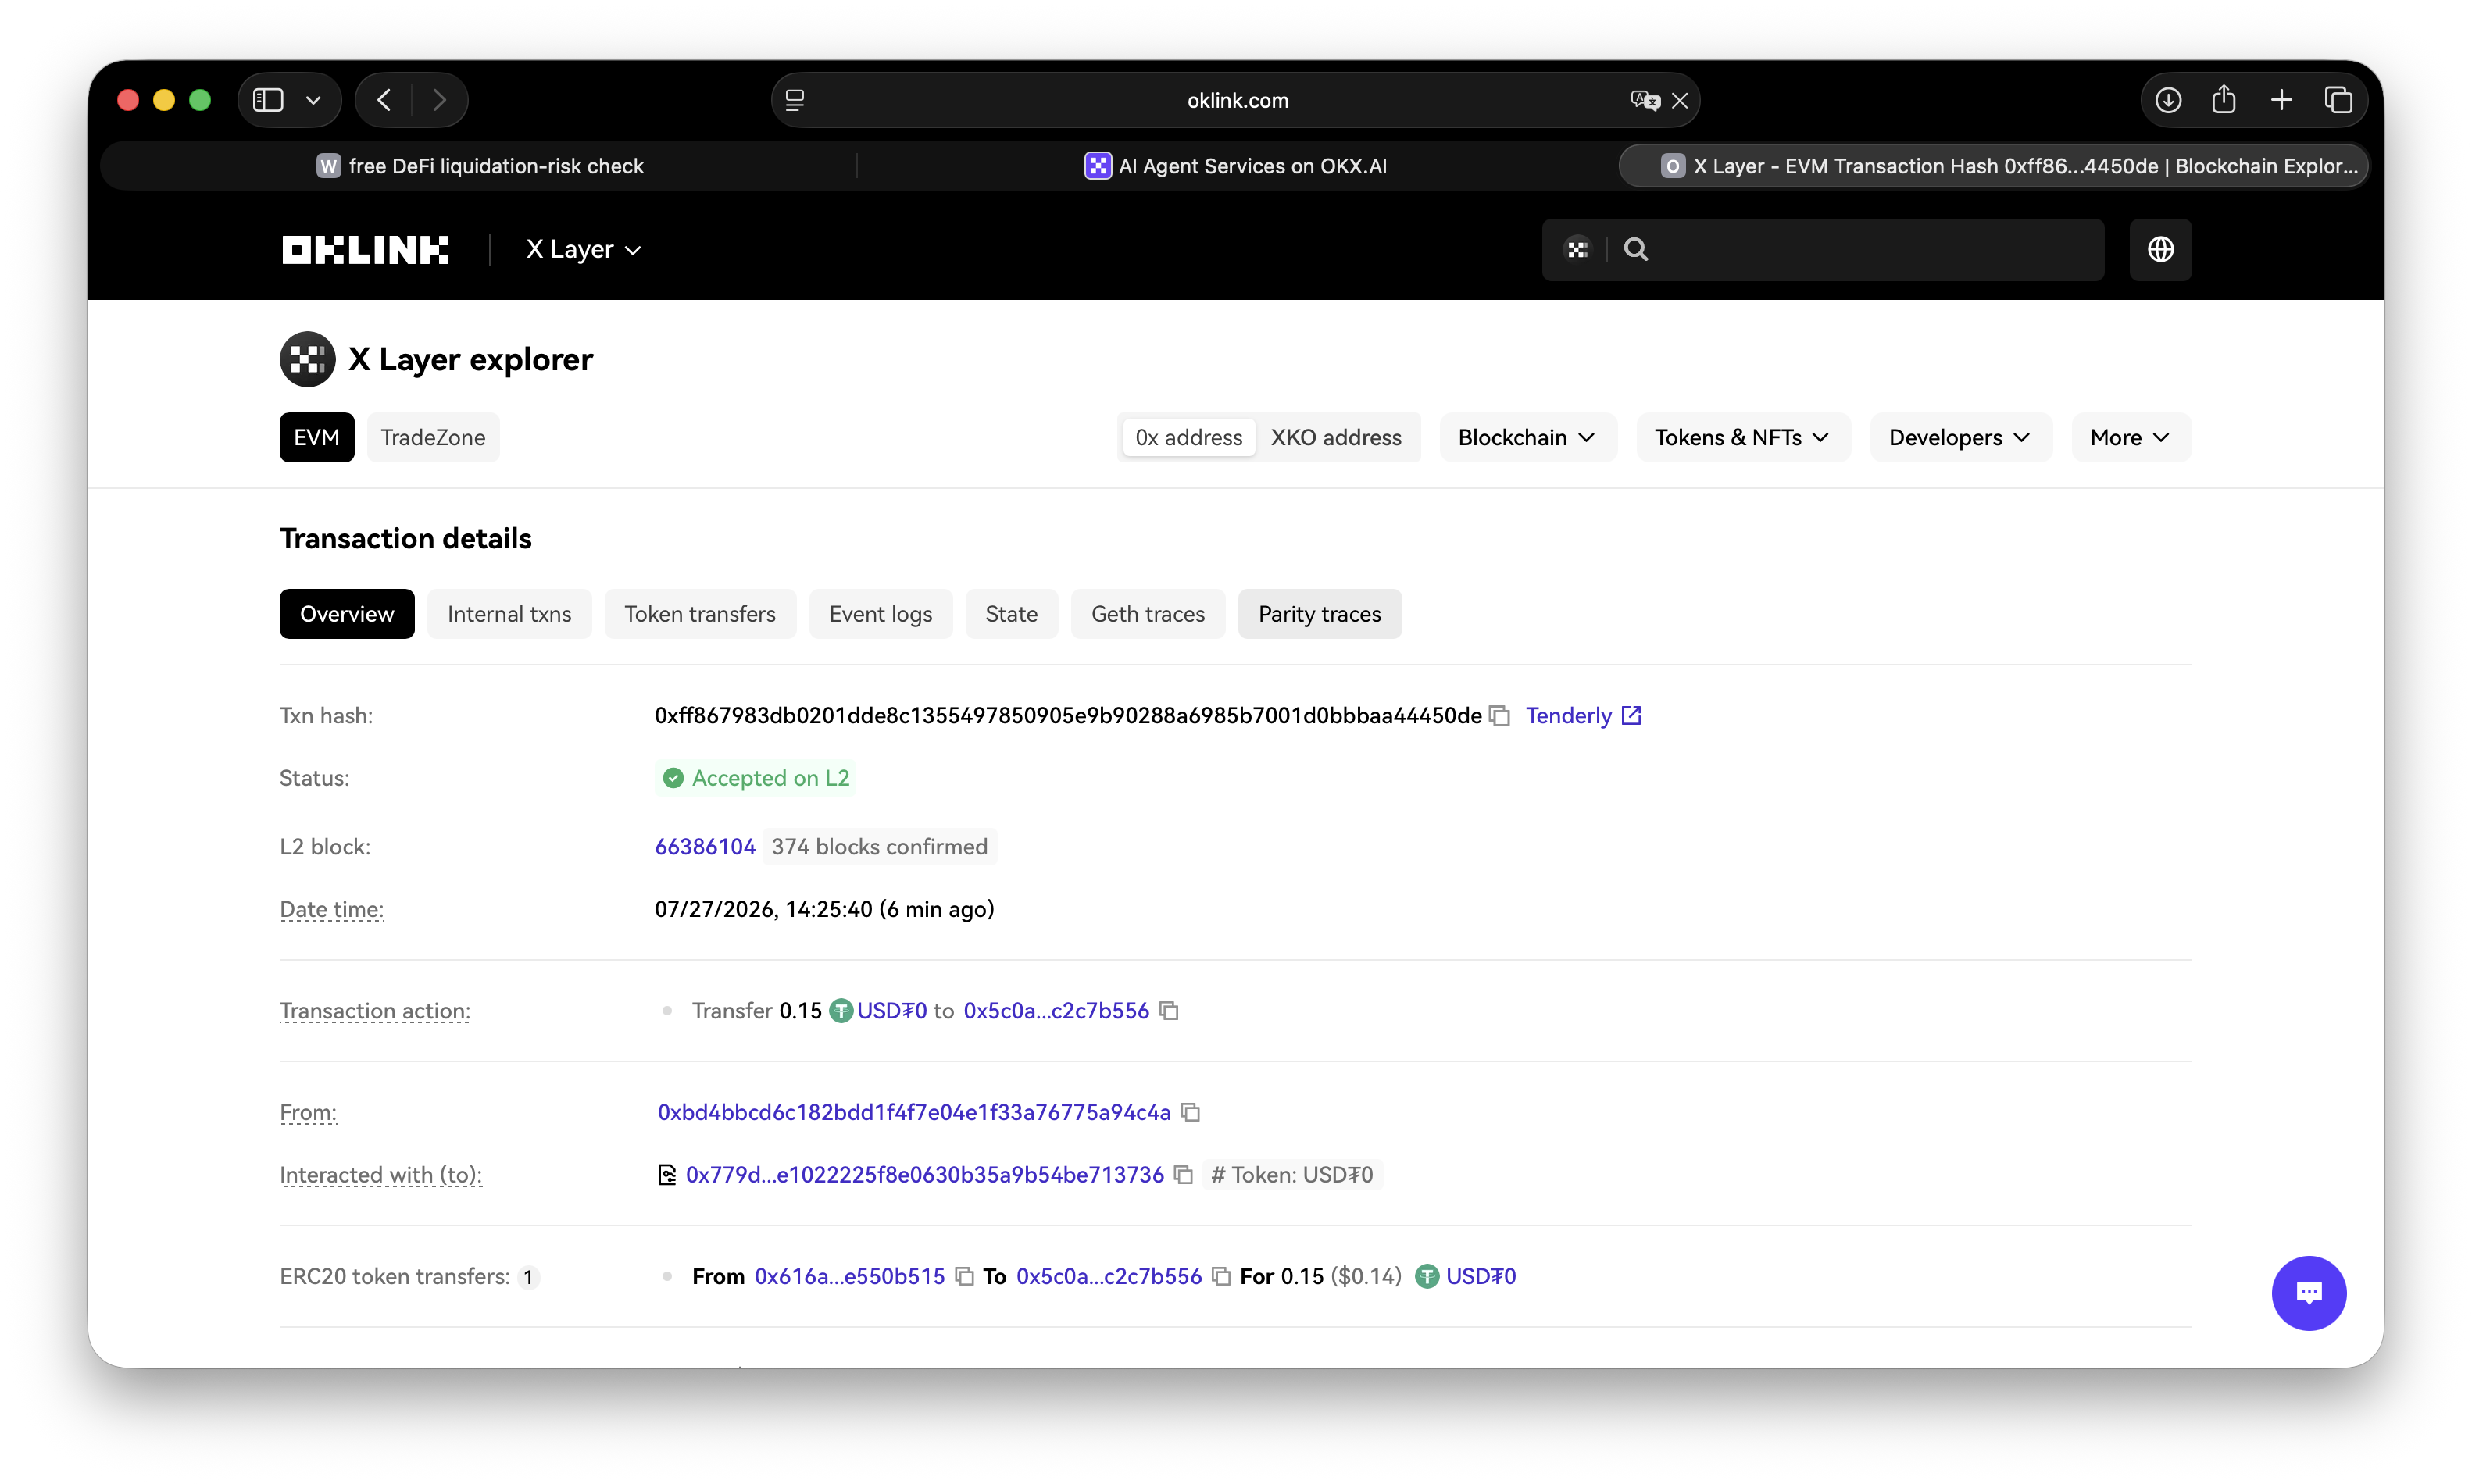Open ERC20 recipient 0x5c0a...c2c7b556
This screenshot has height=1484, width=2472.
[x=1109, y=1277]
